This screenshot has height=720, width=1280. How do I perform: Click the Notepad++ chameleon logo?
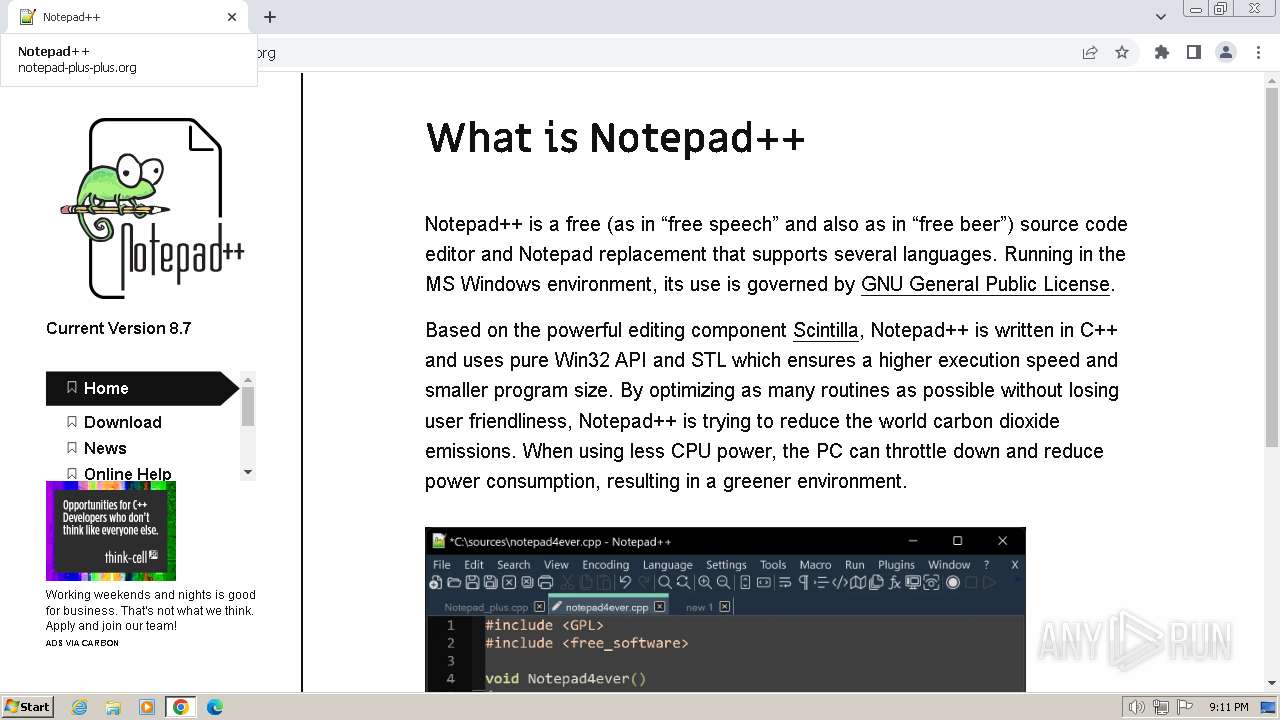[x=152, y=208]
